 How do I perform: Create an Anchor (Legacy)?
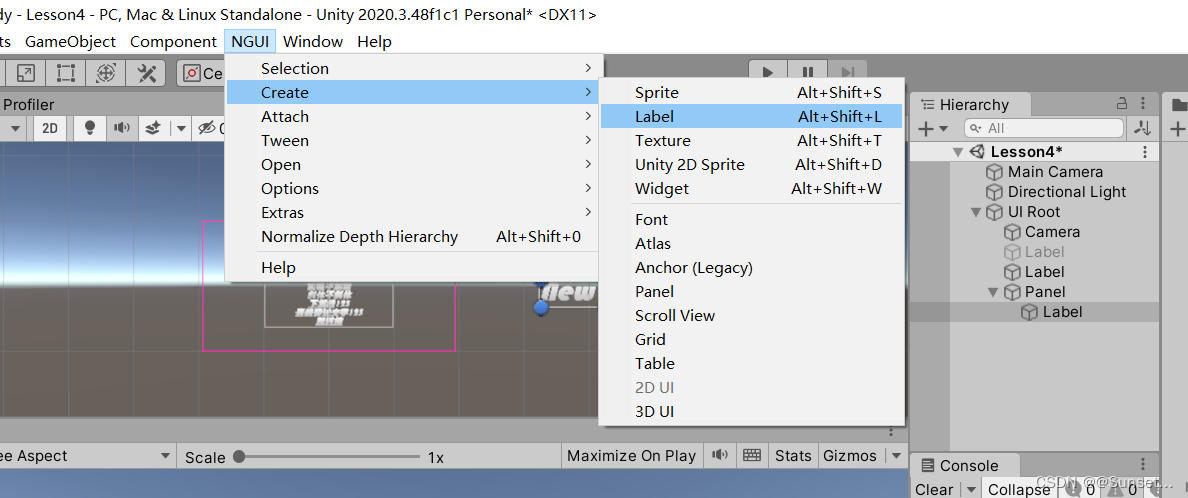pyautogui.click(x=752, y=268)
